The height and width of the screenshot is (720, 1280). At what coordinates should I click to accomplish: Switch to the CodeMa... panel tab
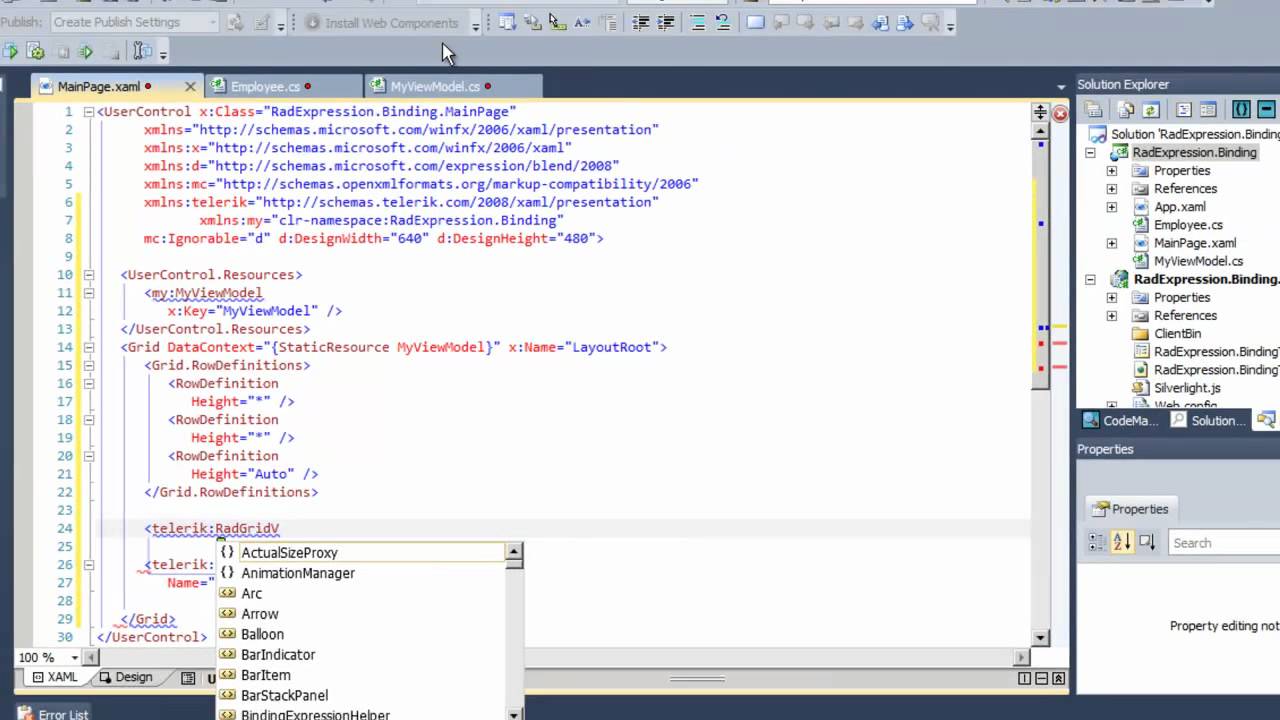click(1120, 421)
